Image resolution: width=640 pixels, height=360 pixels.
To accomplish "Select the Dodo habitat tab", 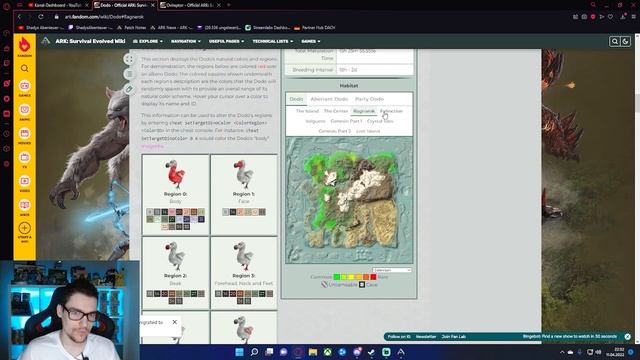I will [x=296, y=99].
